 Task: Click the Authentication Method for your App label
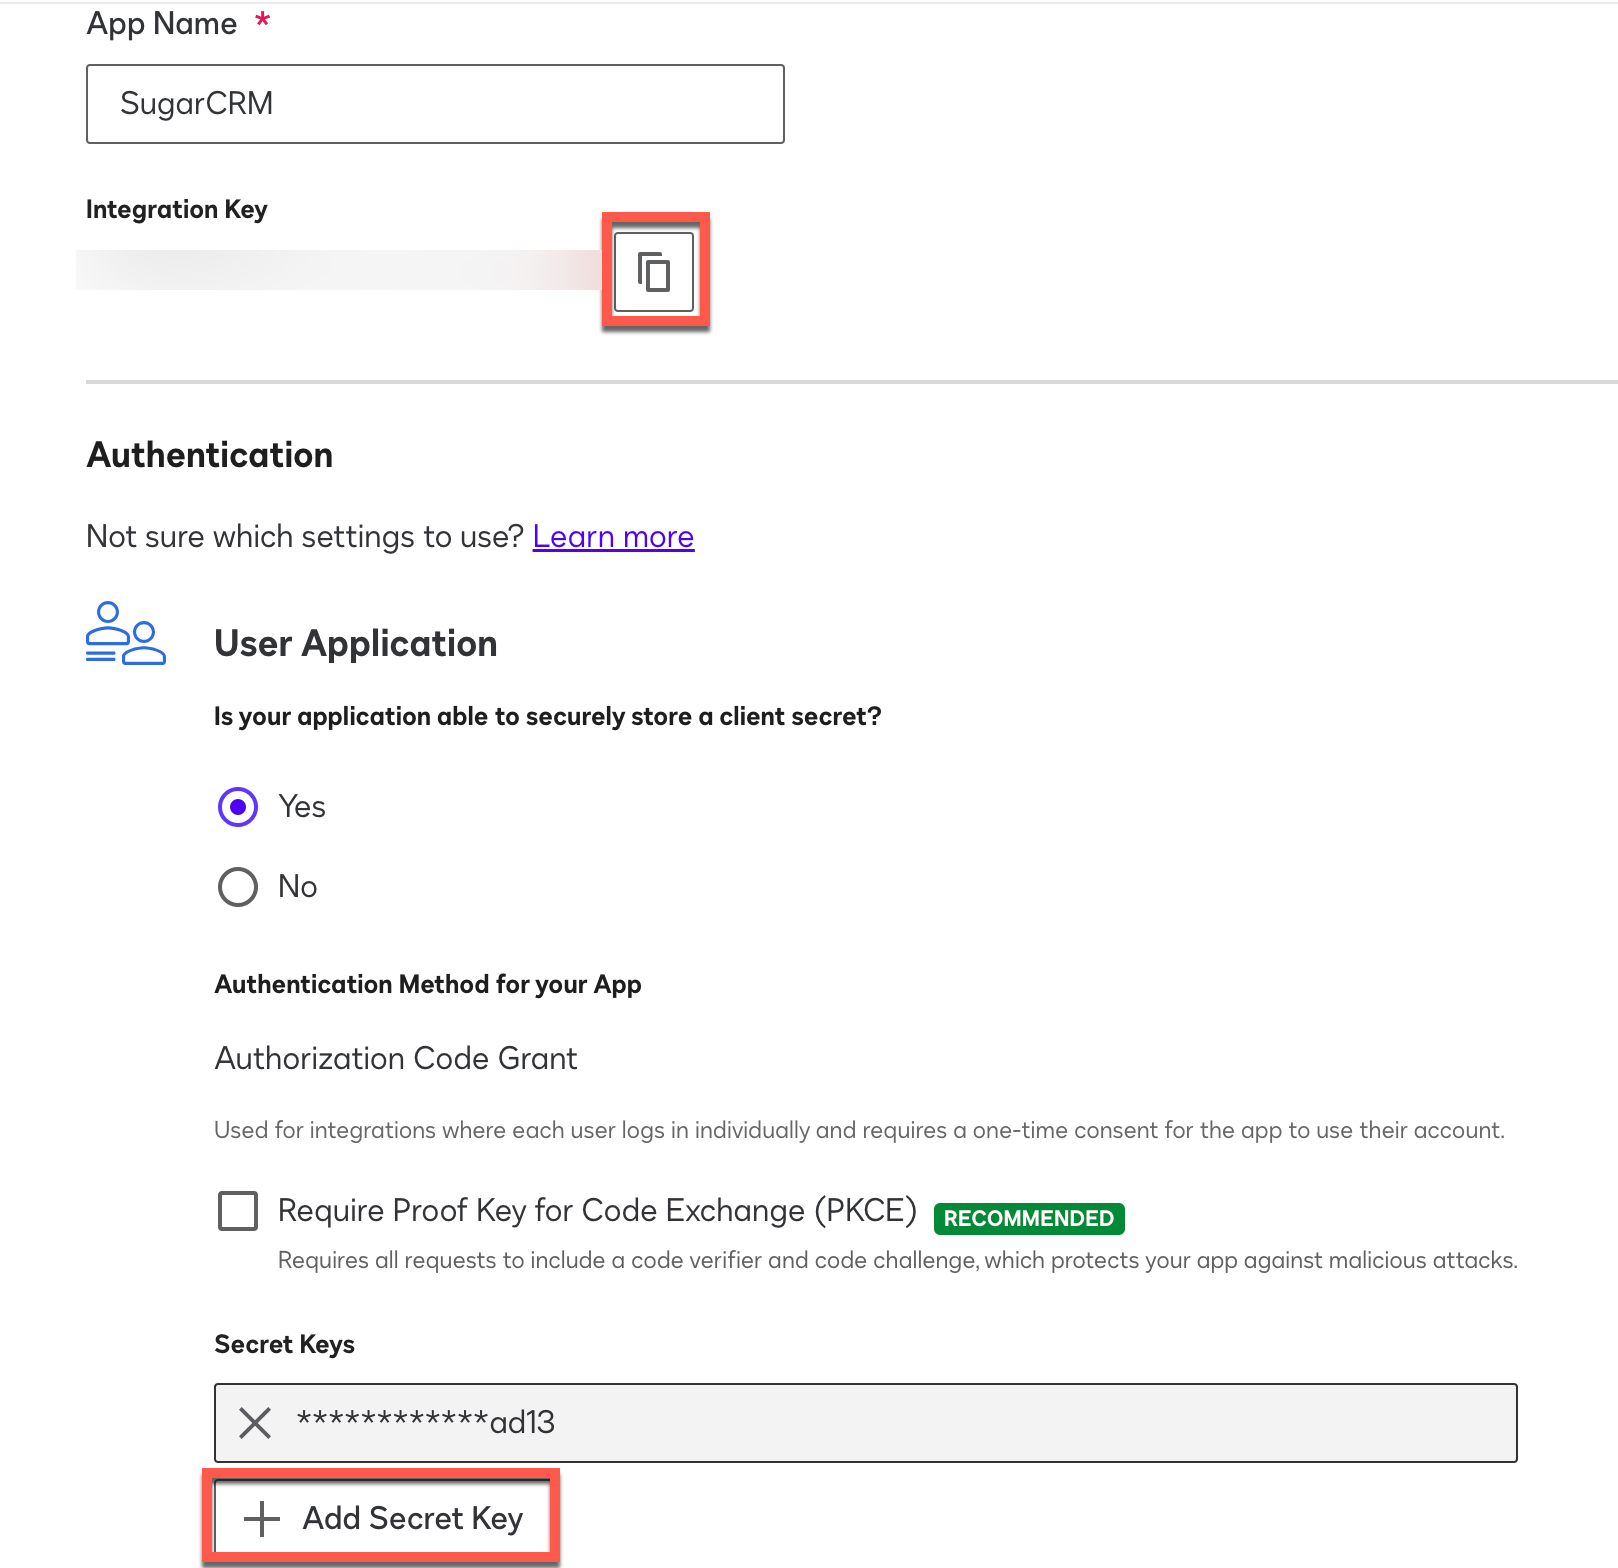click(428, 984)
